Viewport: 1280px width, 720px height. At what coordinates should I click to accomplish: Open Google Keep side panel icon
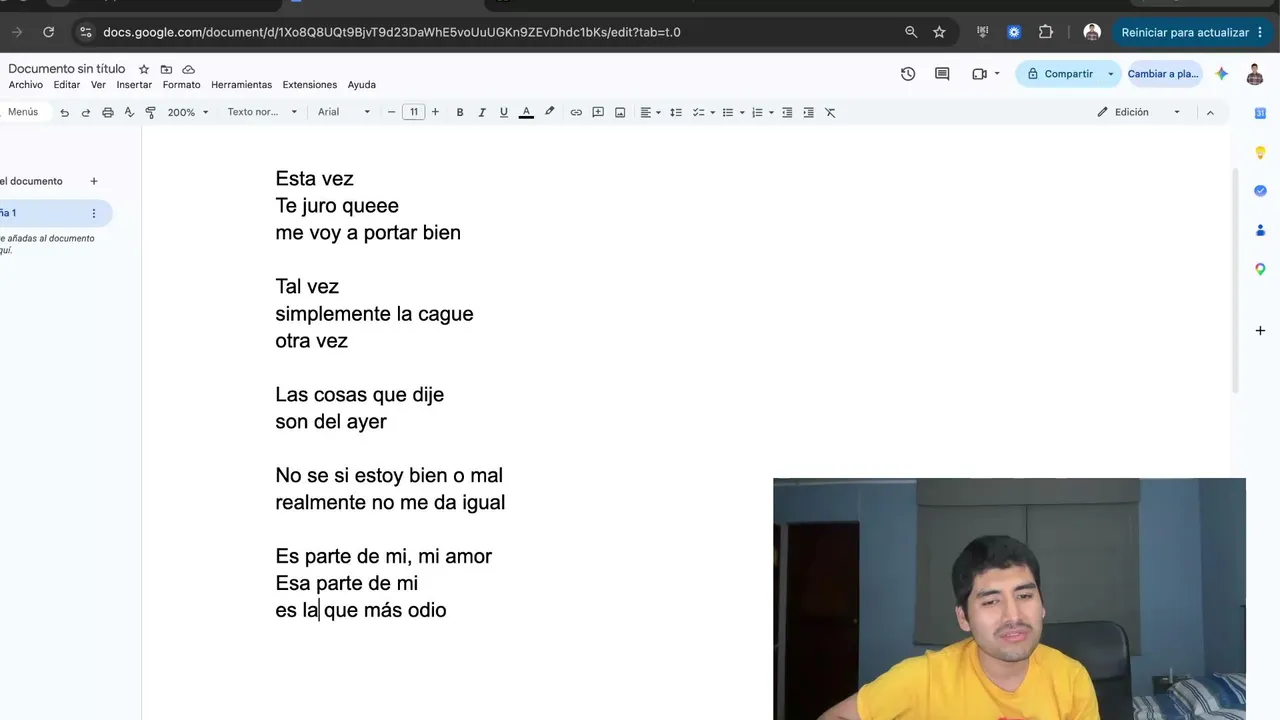coord(1260,152)
